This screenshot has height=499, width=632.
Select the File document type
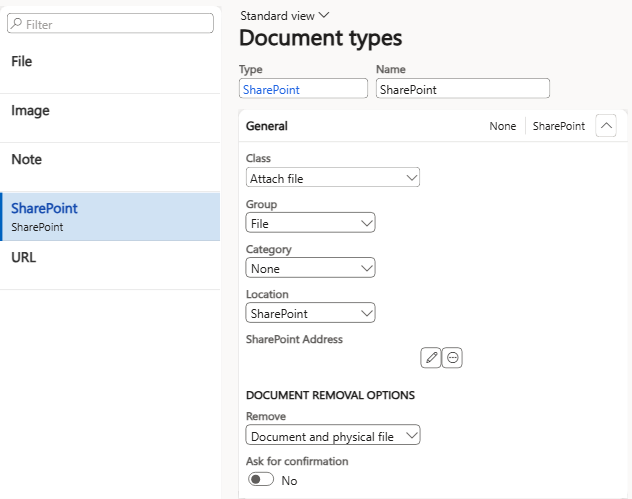pos(110,69)
